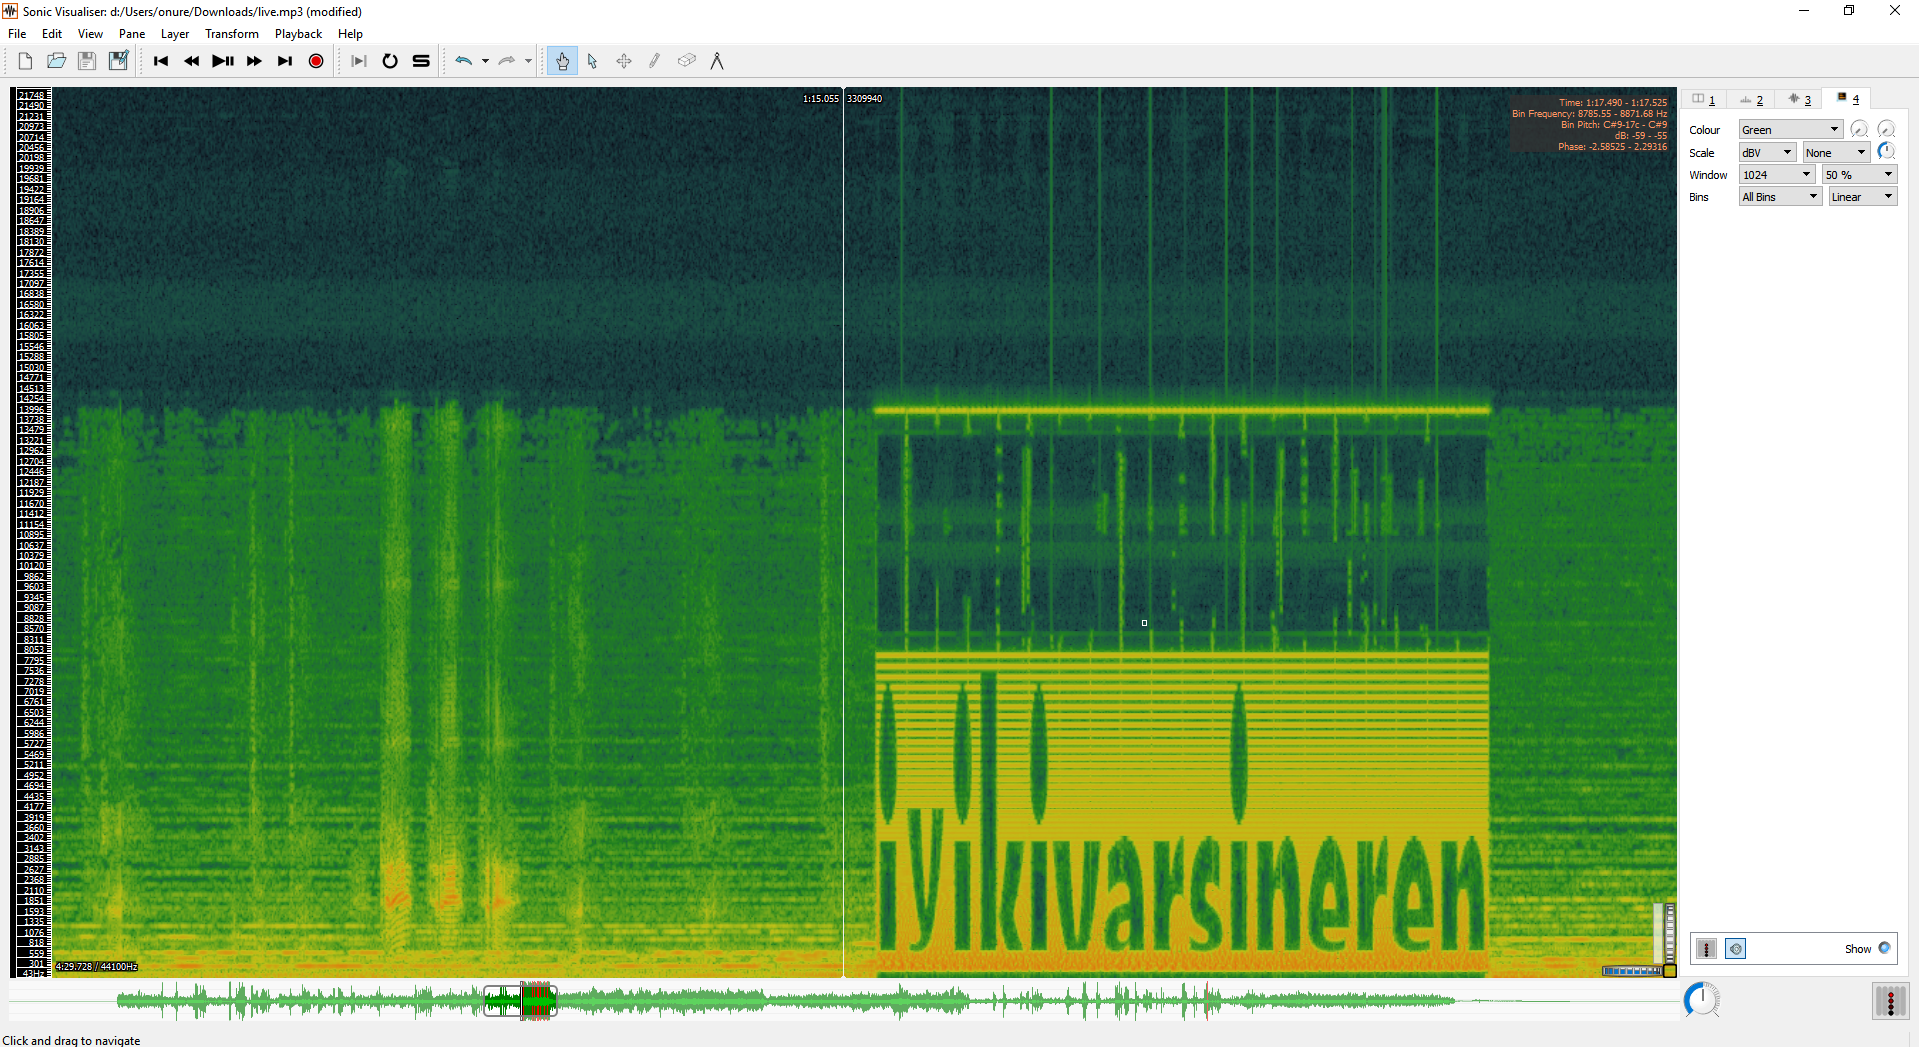Toggle play/pause playback
The height and width of the screenshot is (1047, 1919).
click(223, 61)
